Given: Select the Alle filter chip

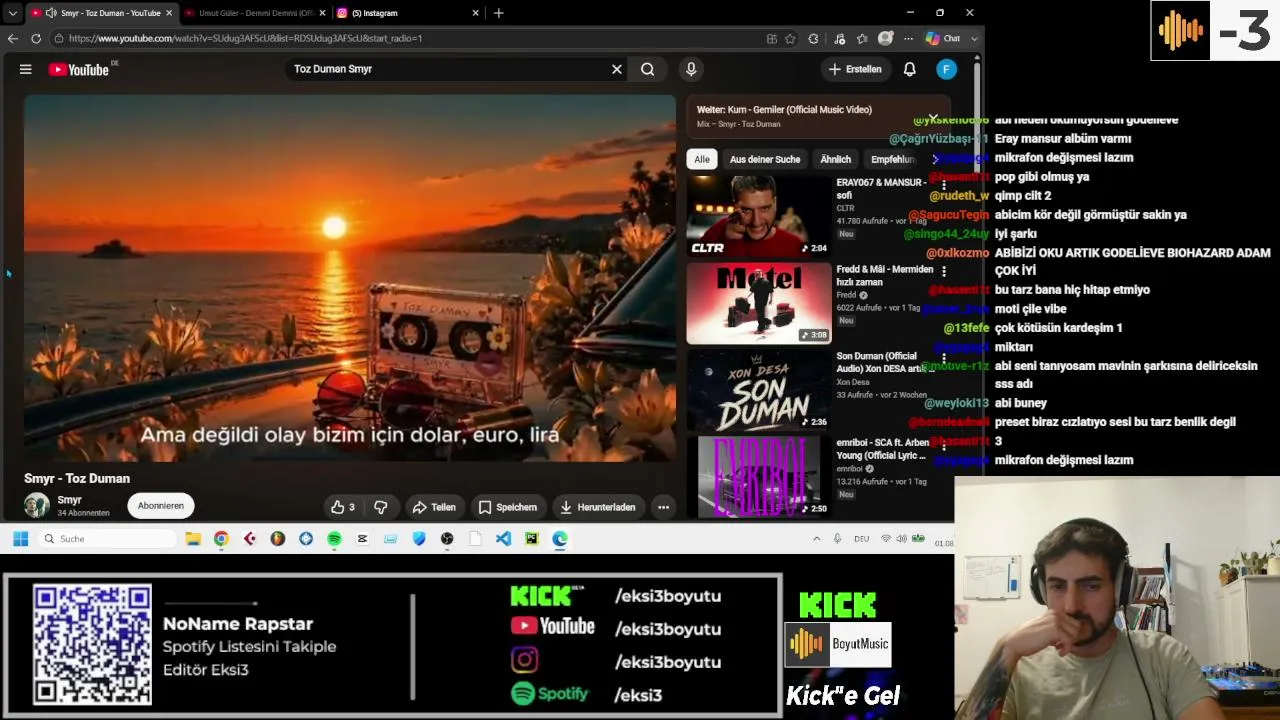Looking at the screenshot, I should [702, 159].
